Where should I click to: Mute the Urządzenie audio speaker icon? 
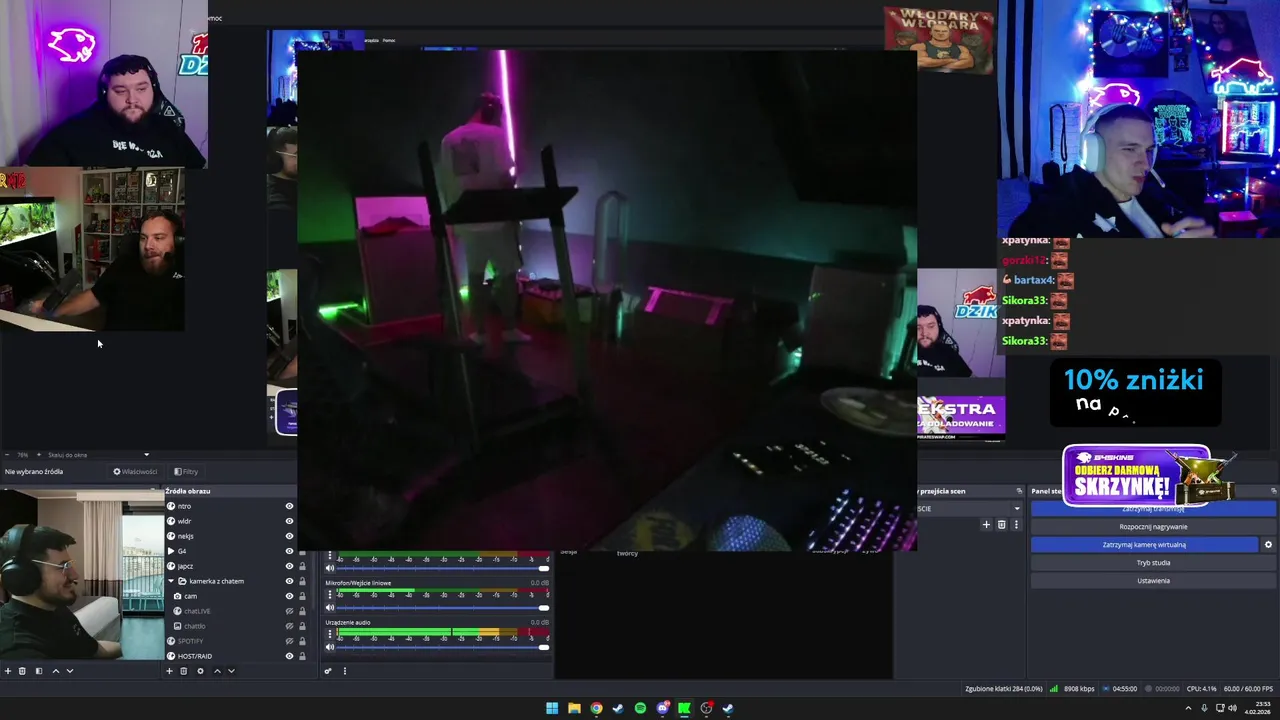[330, 647]
